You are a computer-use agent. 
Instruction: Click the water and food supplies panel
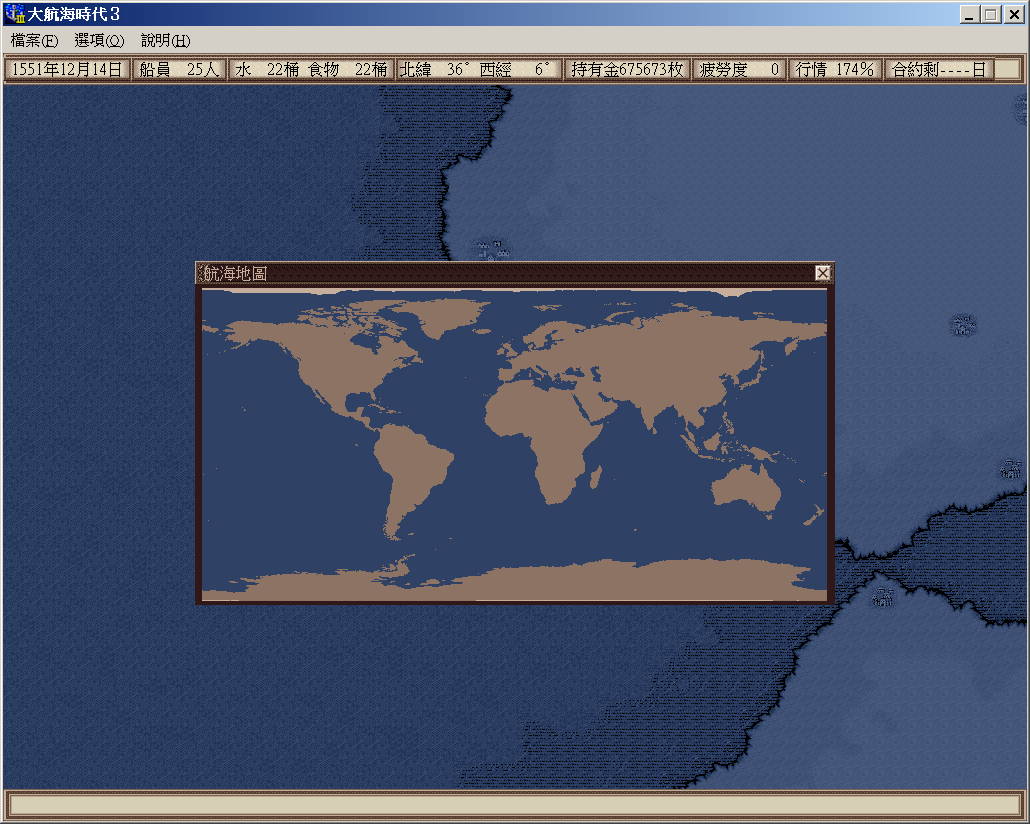[x=311, y=69]
